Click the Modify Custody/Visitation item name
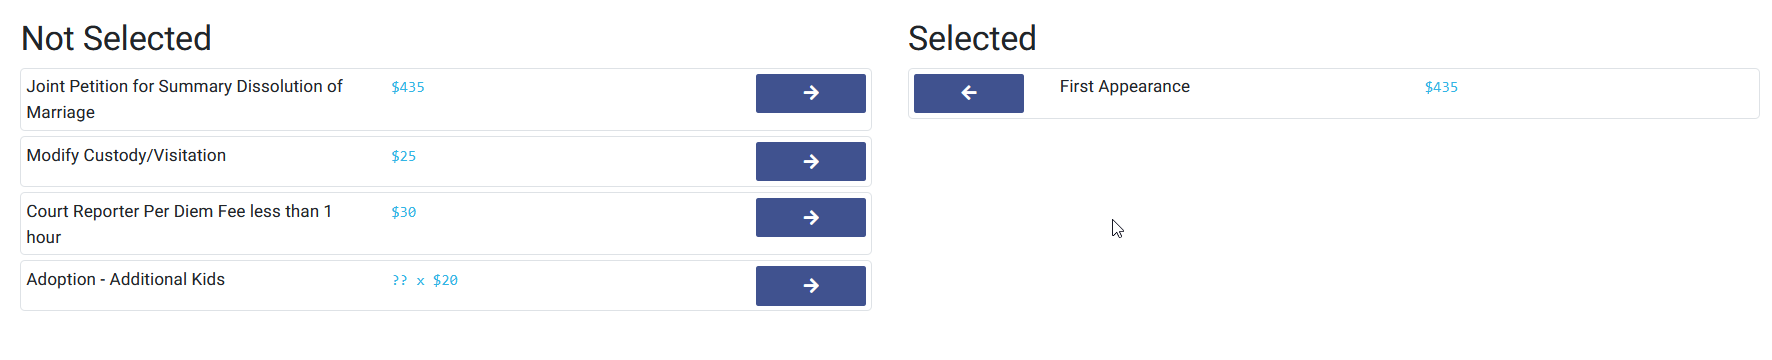This screenshot has height=360, width=1772. click(x=126, y=155)
